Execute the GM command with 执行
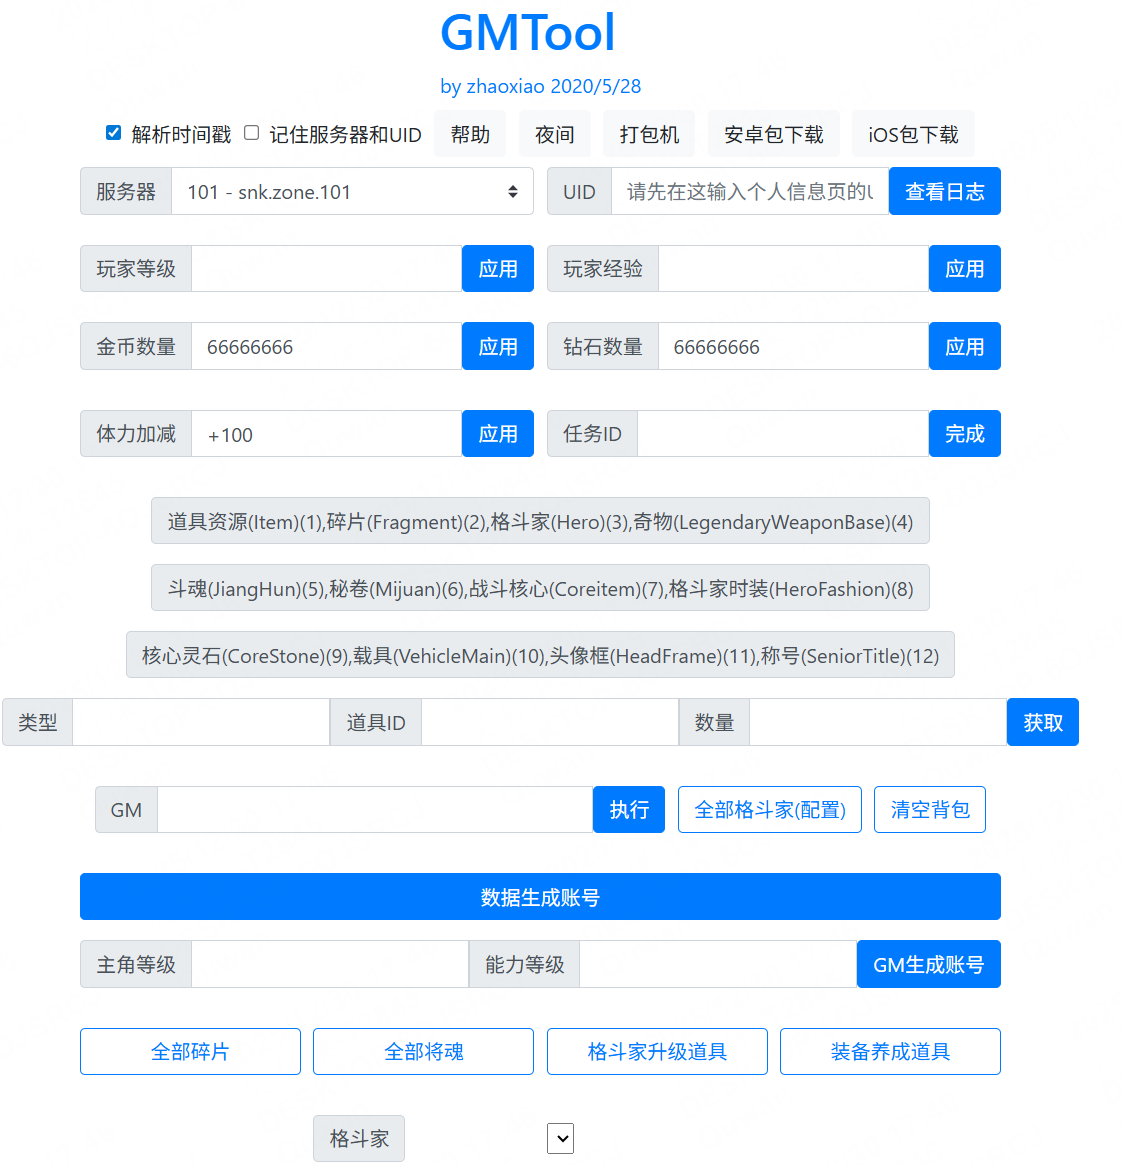The height and width of the screenshot is (1165, 1123). 628,809
